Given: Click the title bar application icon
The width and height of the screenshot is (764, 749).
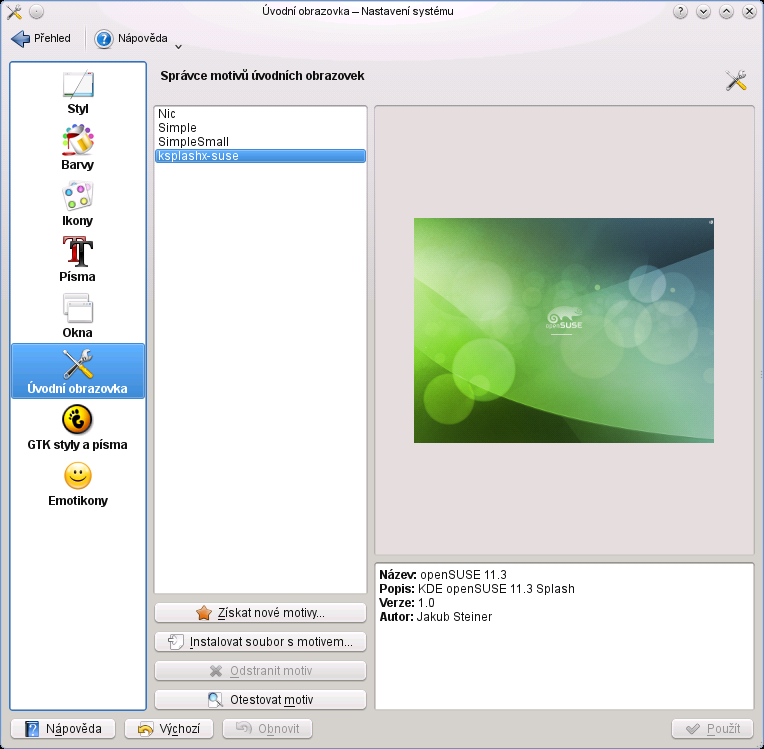Looking at the screenshot, I should (14, 11).
